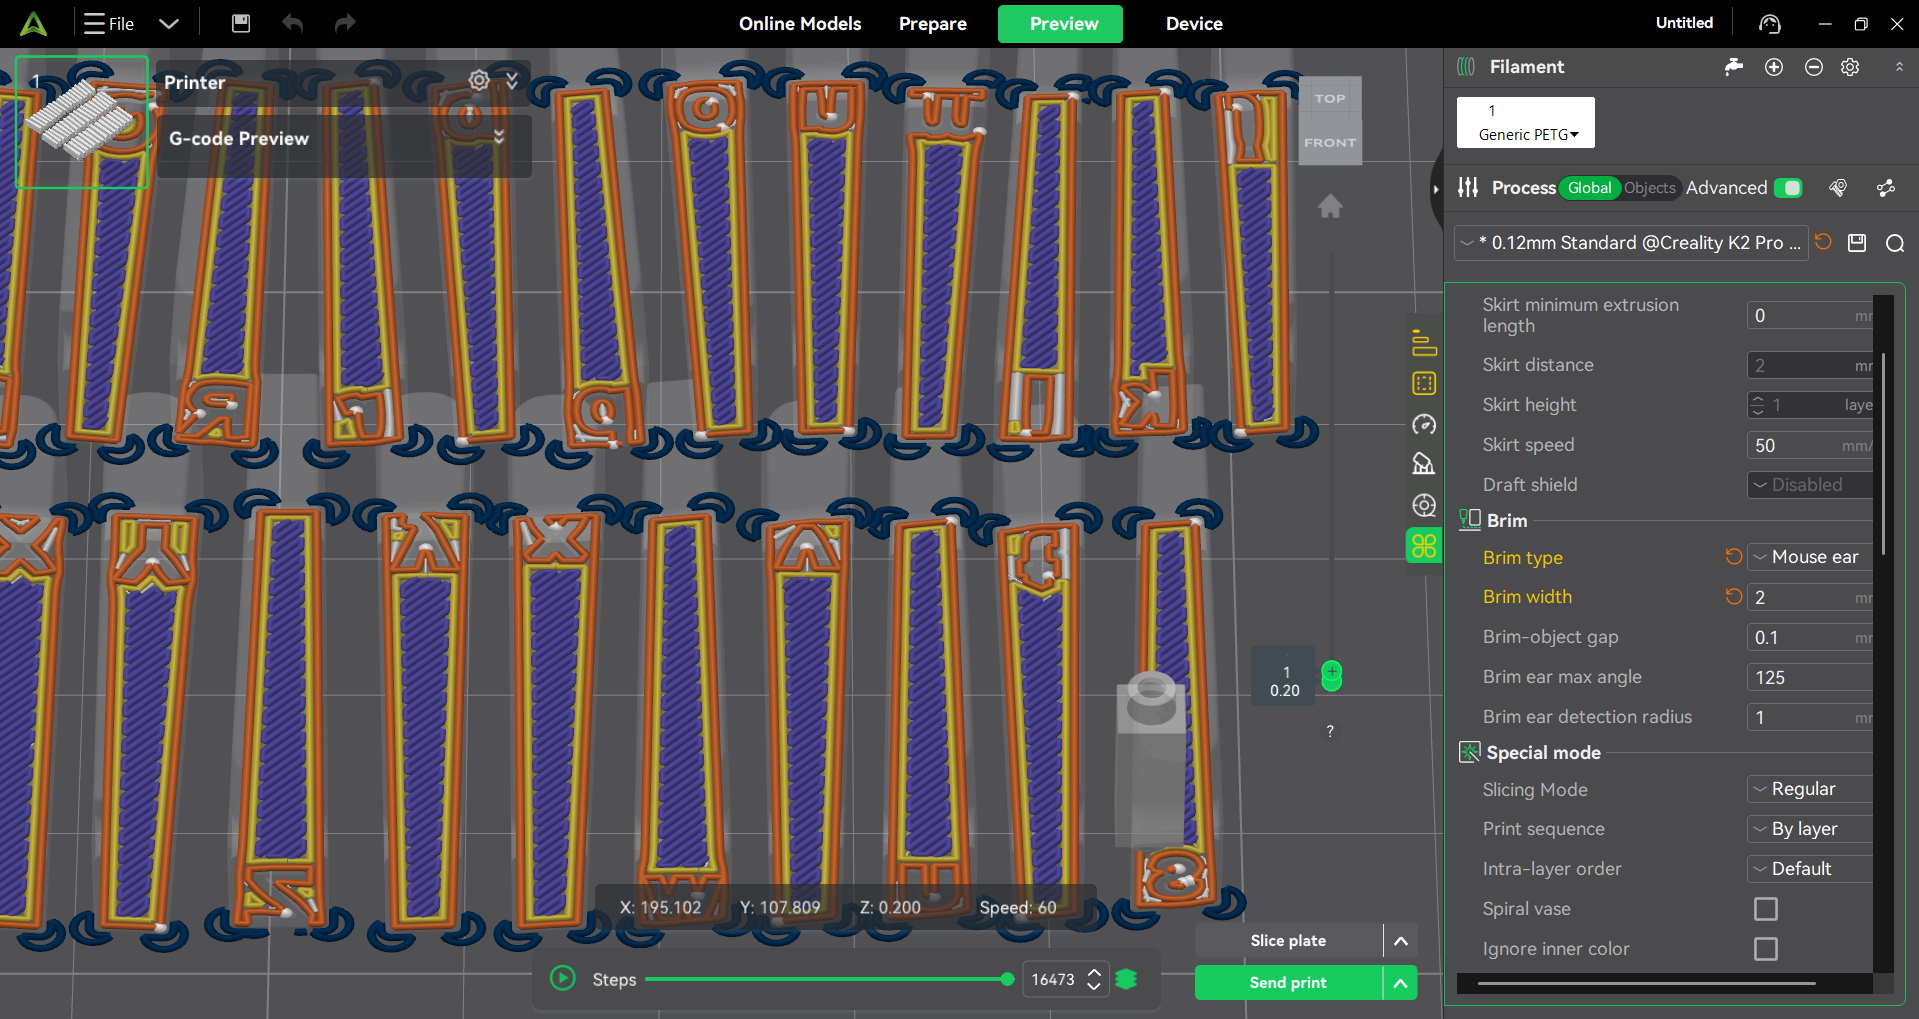Open the Slicing Mode dropdown
This screenshot has height=1019, width=1919.
pyautogui.click(x=1810, y=789)
